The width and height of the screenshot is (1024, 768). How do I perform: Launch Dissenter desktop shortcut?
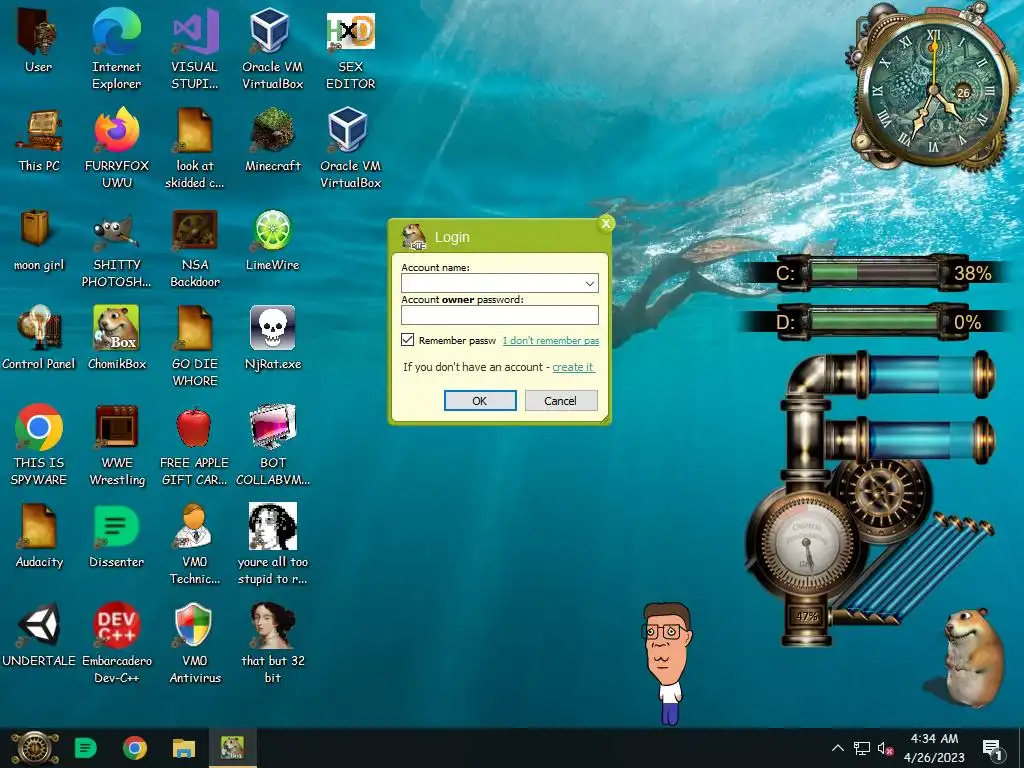point(117,536)
